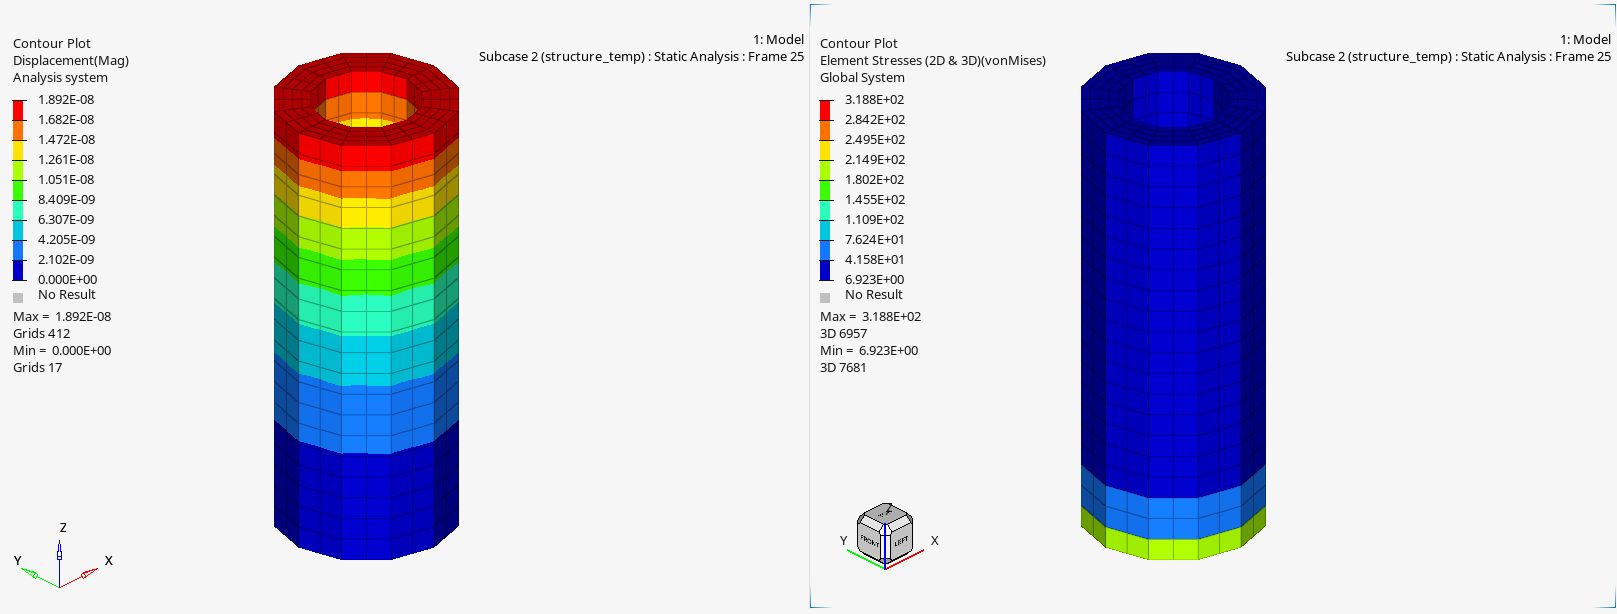Click the FRONT face of view cube
This screenshot has height=614, width=1617.
point(870,541)
